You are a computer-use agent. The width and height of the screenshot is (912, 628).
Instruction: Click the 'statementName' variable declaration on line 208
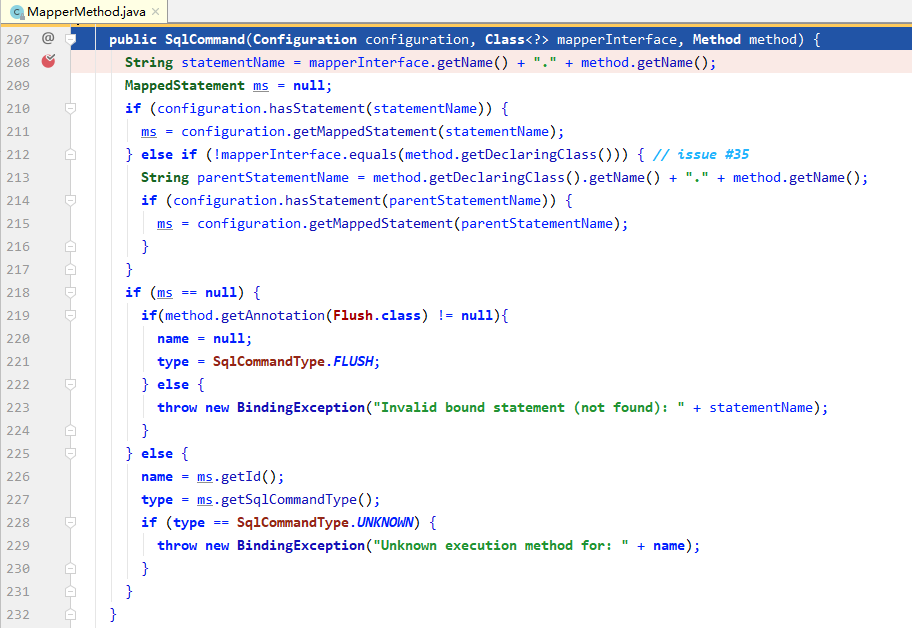click(x=233, y=62)
